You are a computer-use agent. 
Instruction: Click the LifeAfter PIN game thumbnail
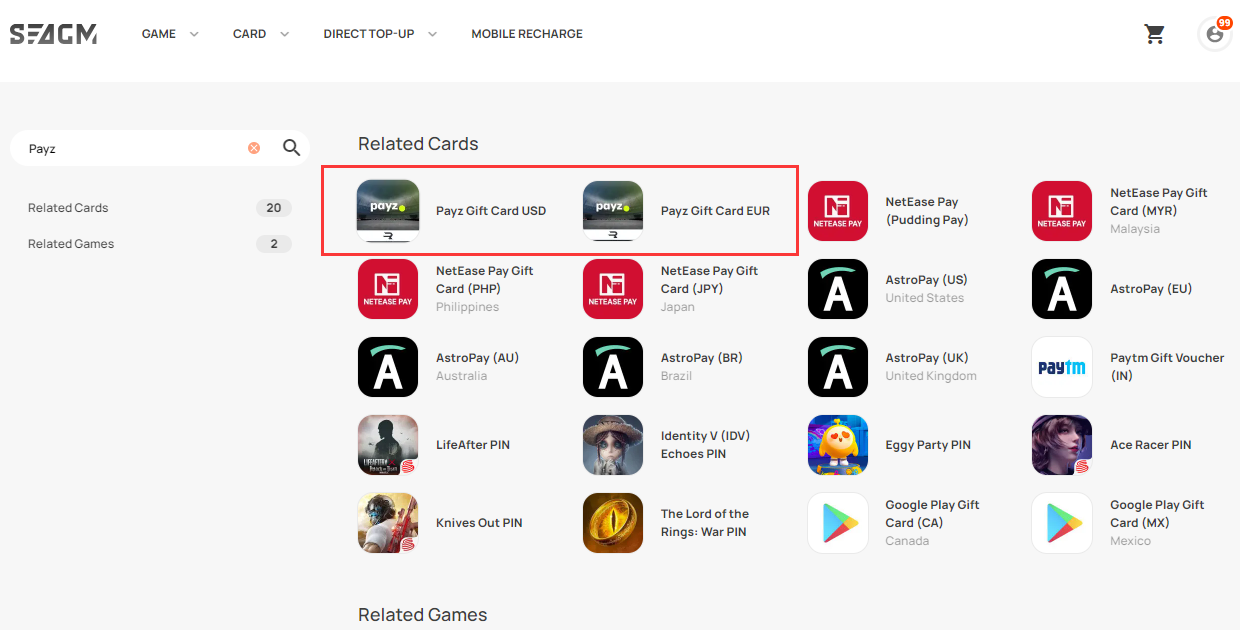[388, 445]
